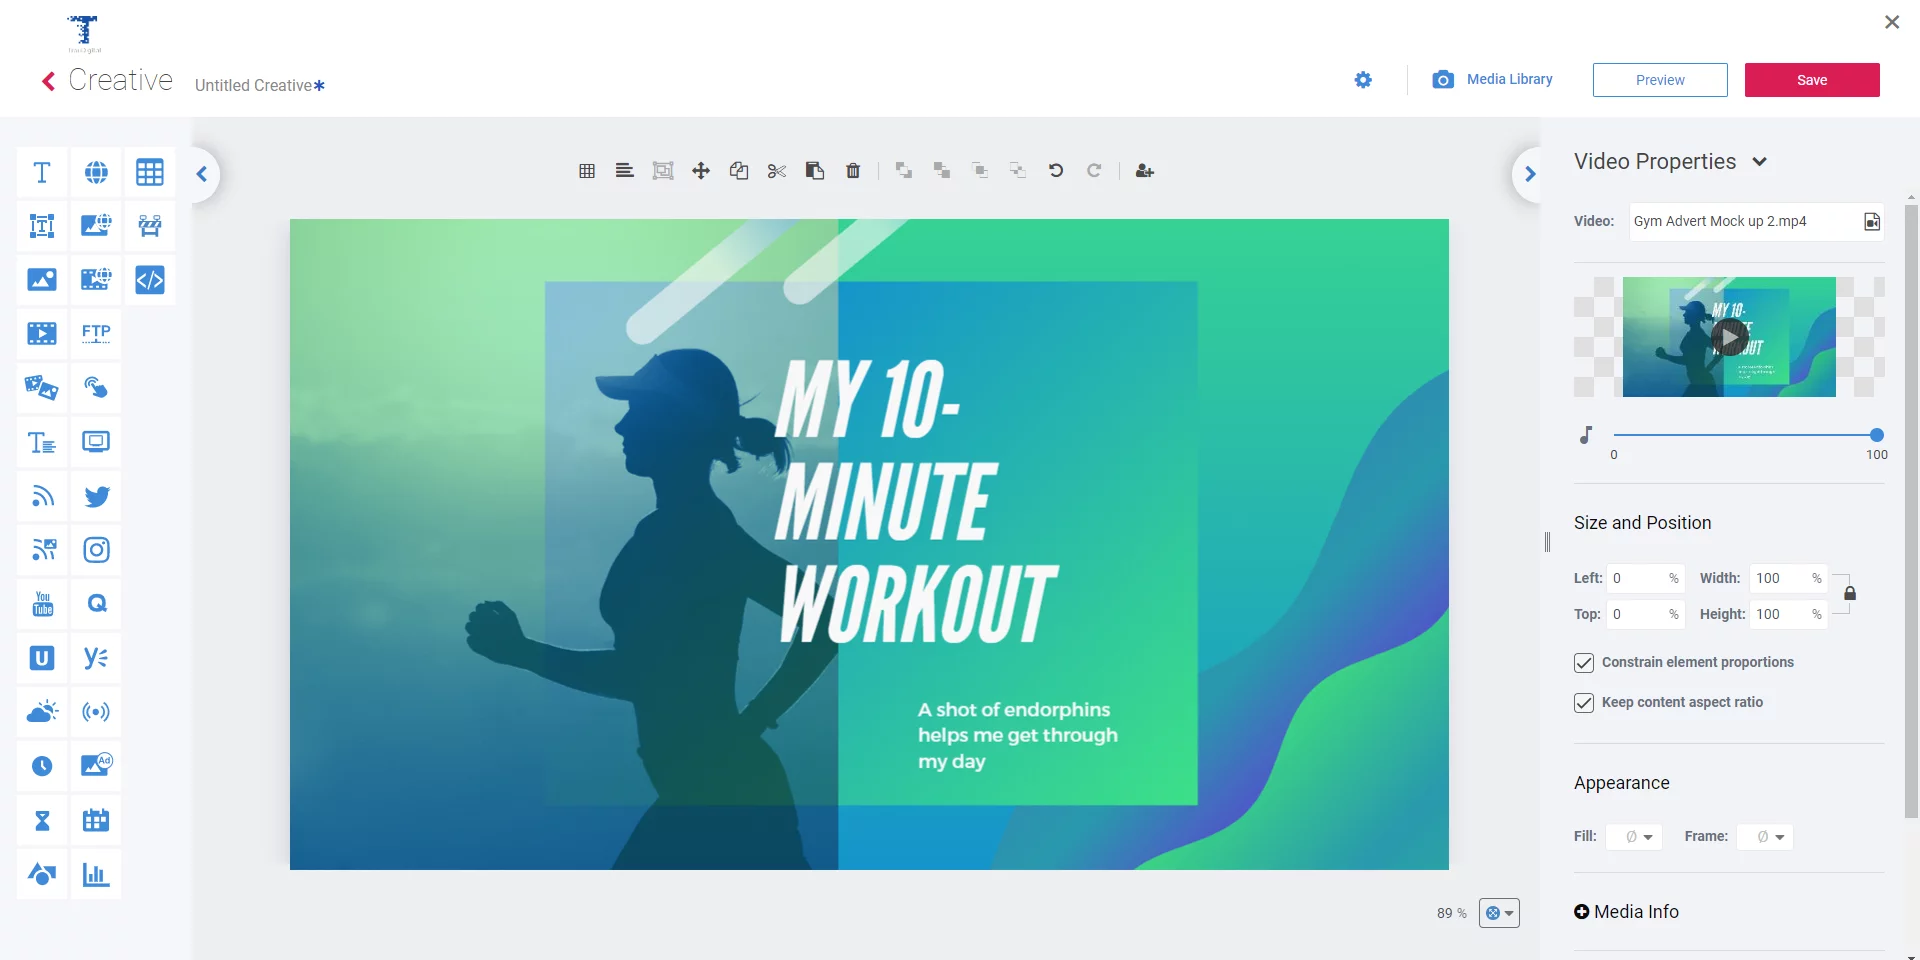Viewport: 1920px width, 960px height.
Task: Click the video volume slider handle
Action: (1877, 435)
